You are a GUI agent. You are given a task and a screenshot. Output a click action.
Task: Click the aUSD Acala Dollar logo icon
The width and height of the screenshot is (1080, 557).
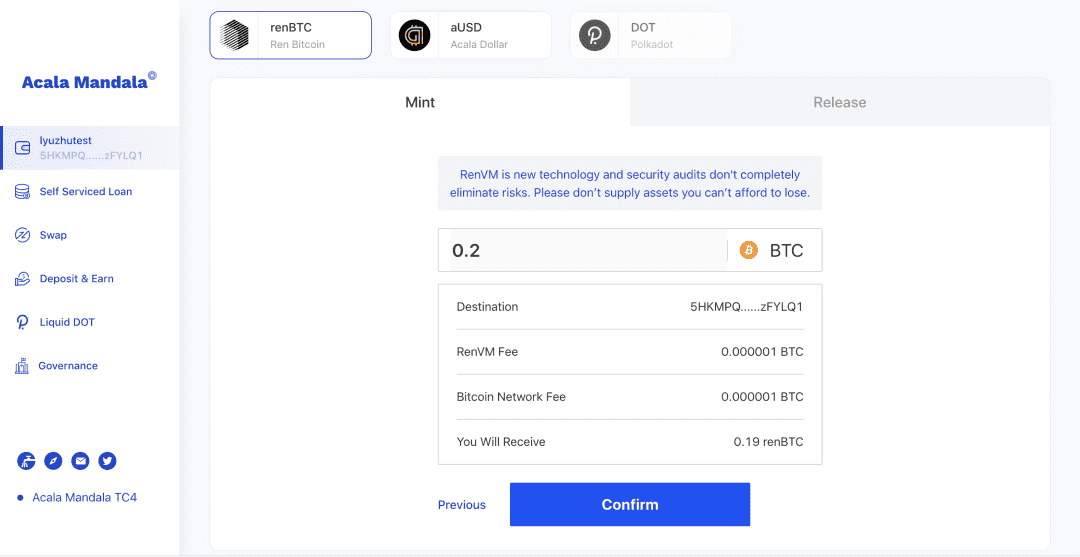point(415,34)
